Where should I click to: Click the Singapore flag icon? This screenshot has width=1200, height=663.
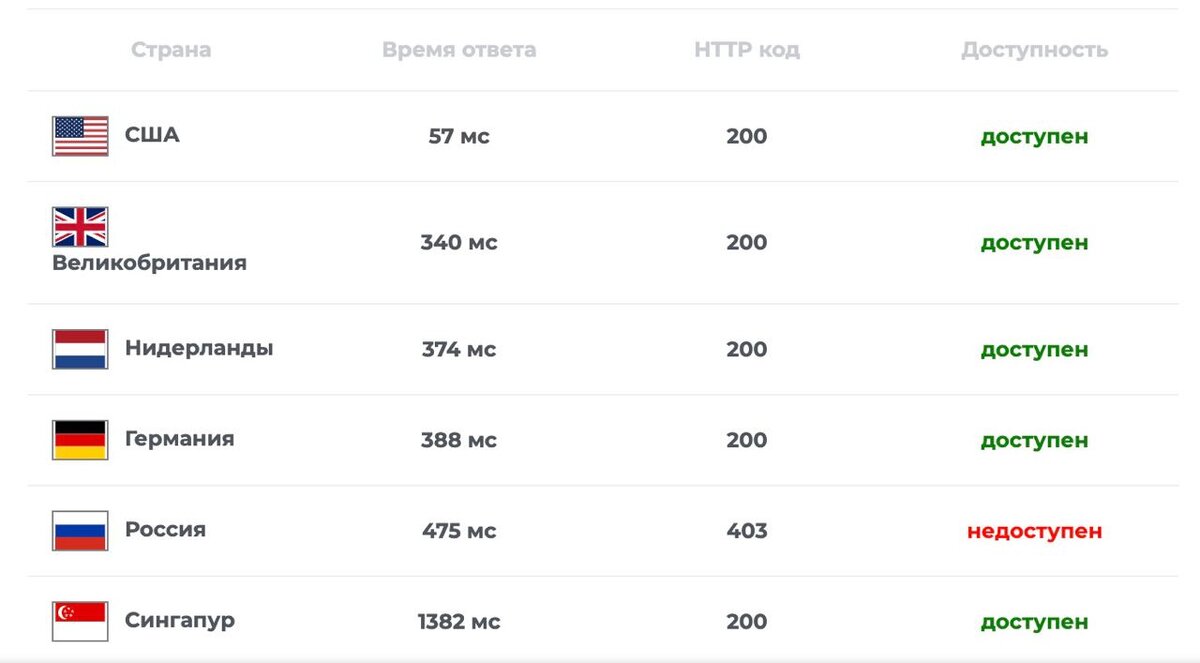click(x=80, y=621)
